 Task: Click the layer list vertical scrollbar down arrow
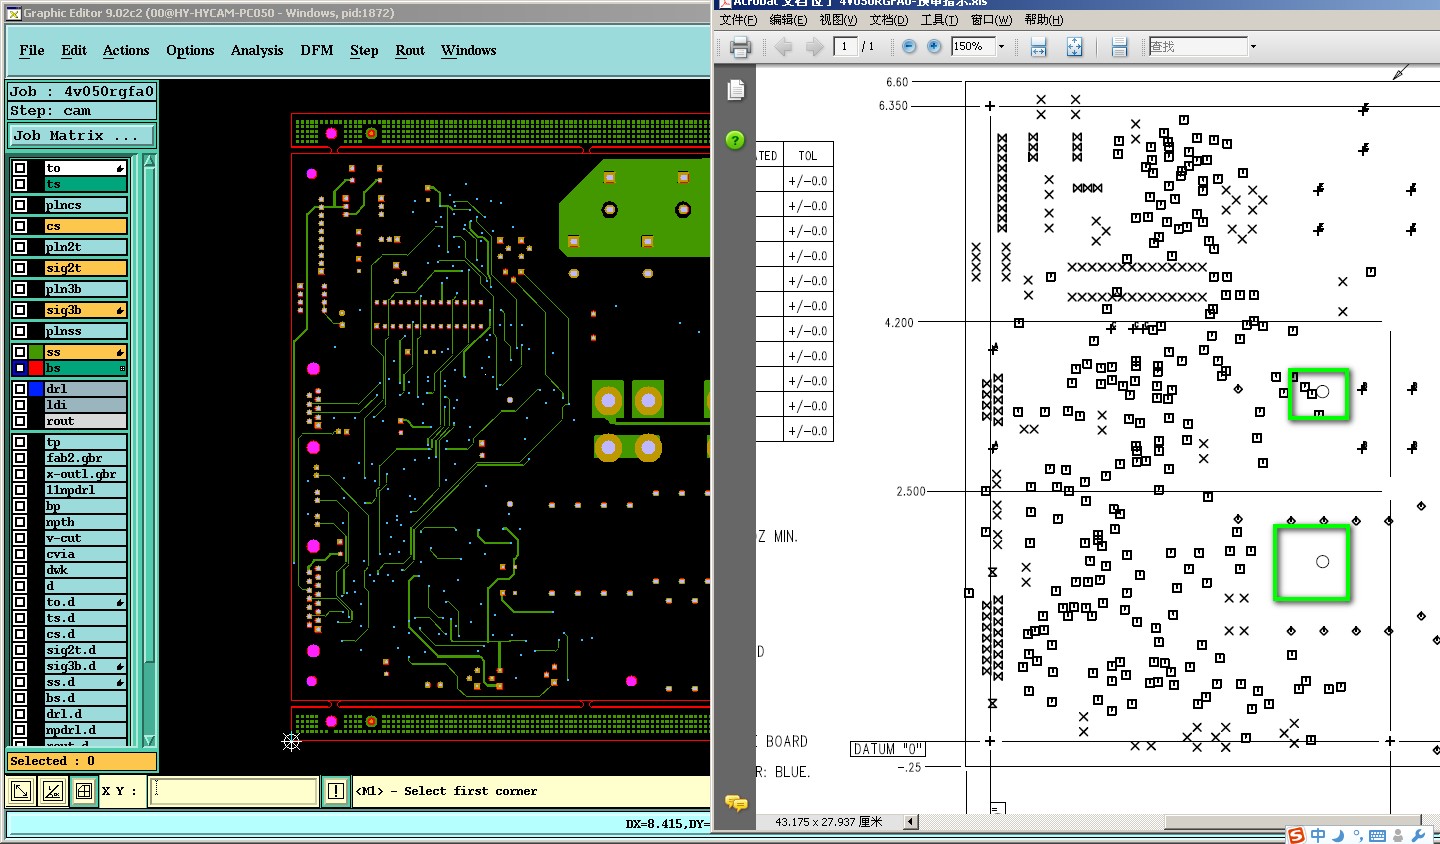[149, 741]
